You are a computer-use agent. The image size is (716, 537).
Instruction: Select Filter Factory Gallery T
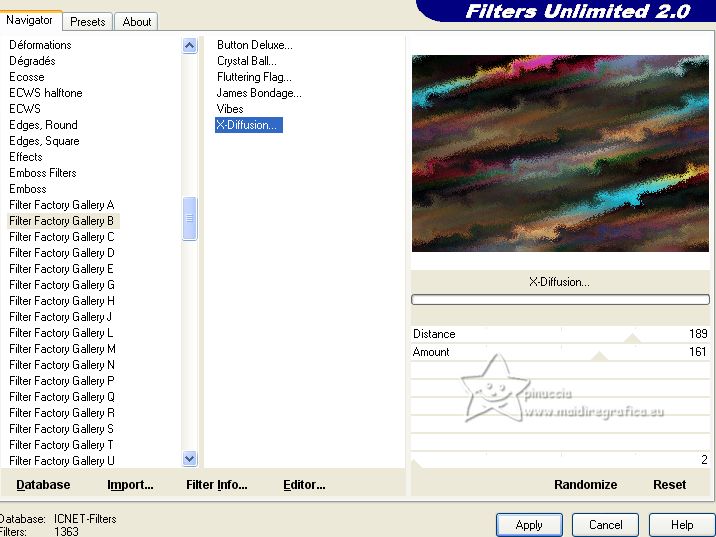click(x=61, y=444)
